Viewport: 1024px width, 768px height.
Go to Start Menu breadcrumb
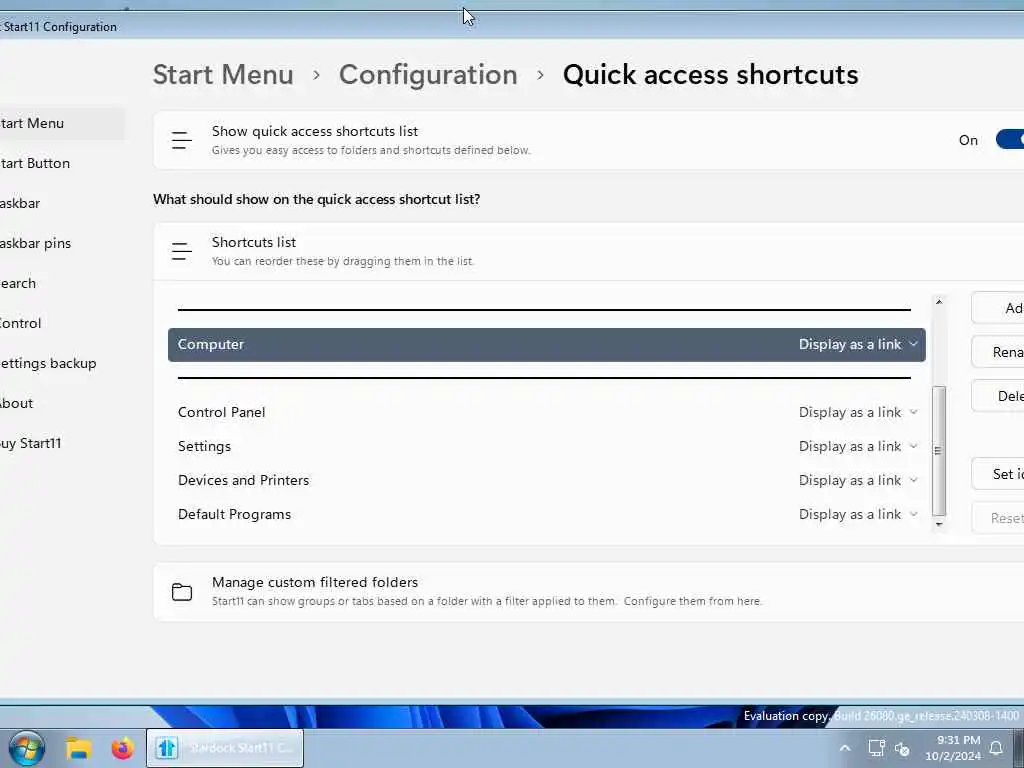223,74
